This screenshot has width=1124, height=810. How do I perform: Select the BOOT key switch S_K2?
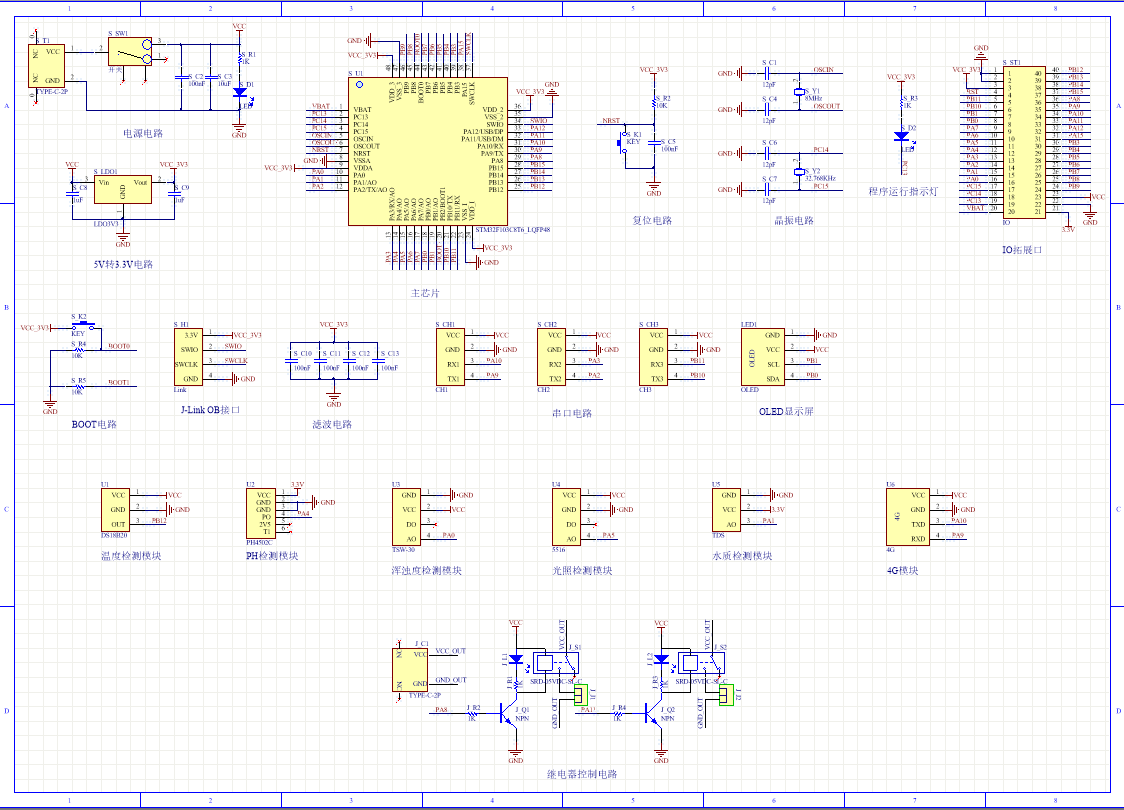[x=85, y=325]
